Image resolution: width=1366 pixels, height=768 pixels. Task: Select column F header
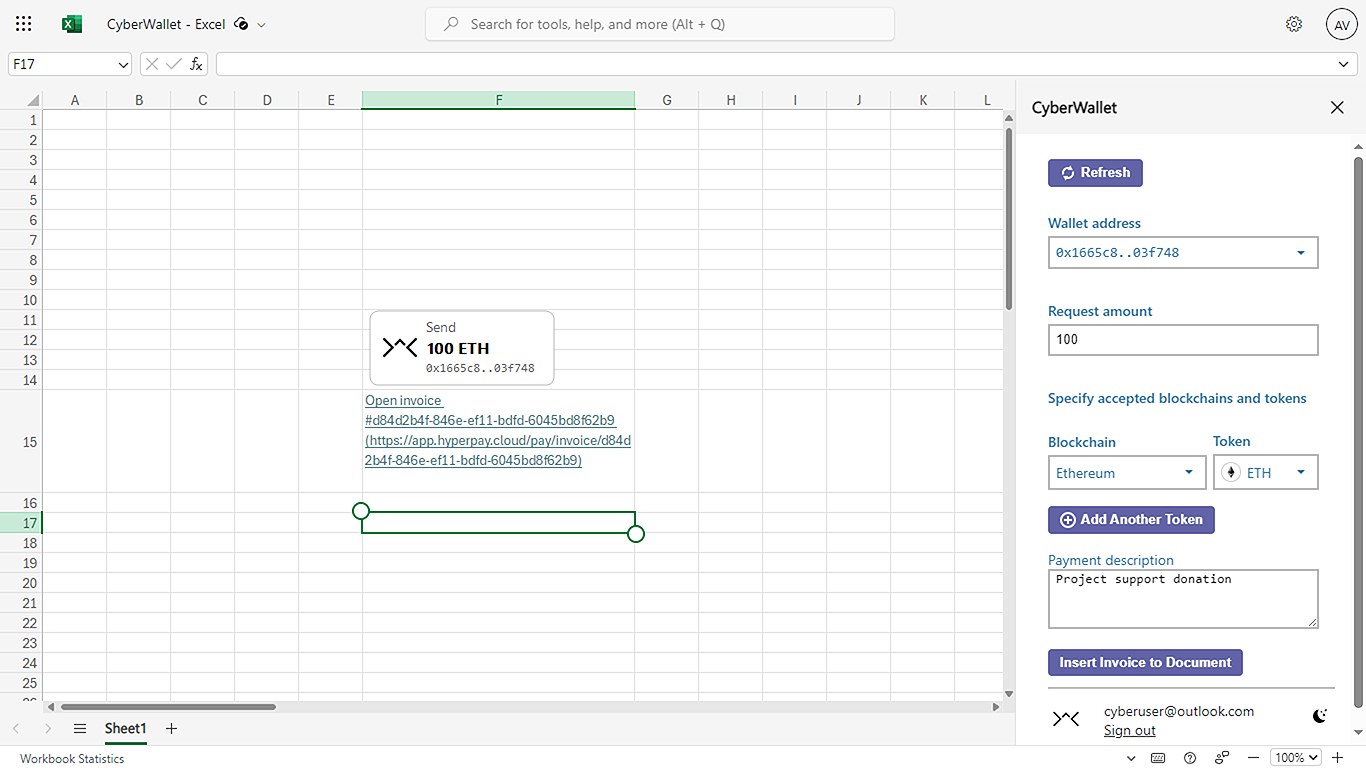click(498, 100)
